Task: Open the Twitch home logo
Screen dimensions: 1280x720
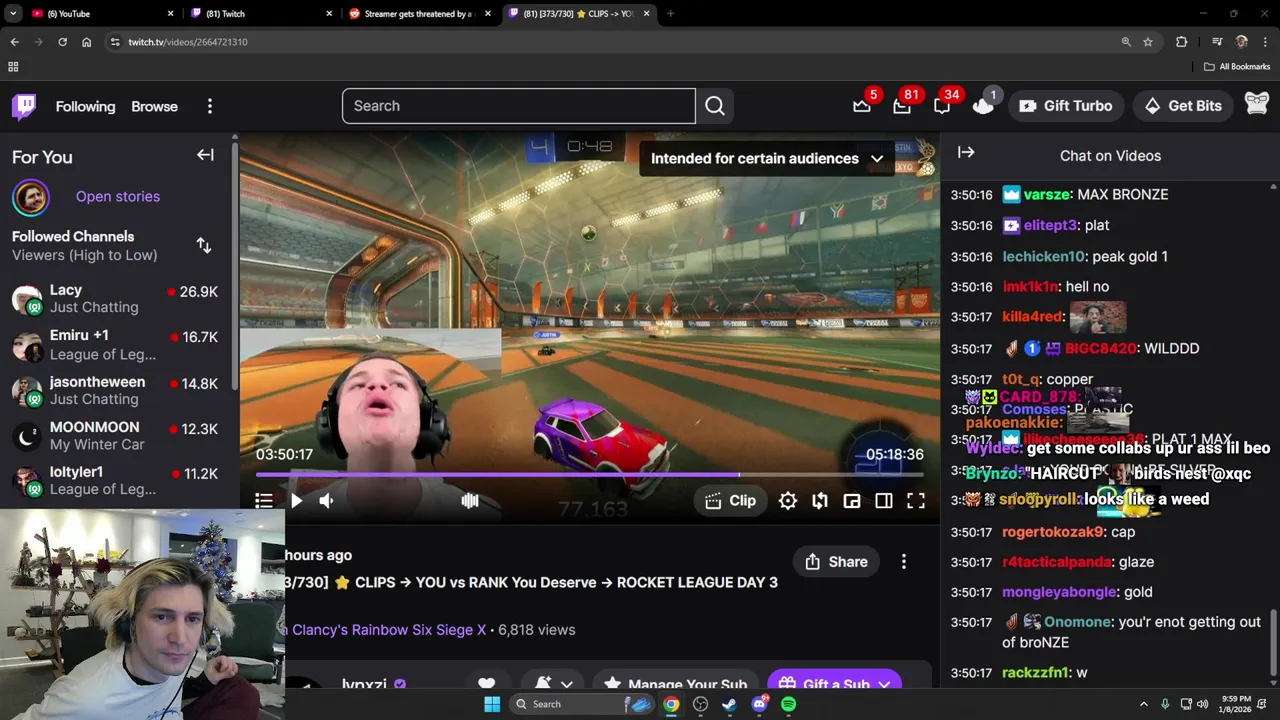Action: (x=24, y=106)
